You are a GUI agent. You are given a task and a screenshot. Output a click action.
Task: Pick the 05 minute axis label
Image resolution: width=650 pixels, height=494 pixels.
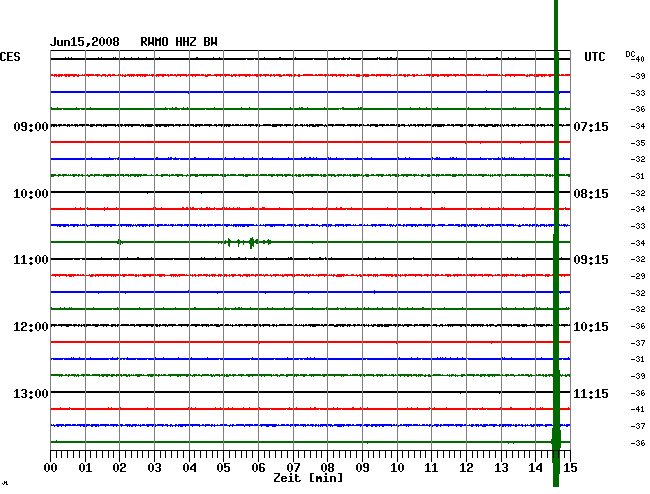(x=223, y=468)
